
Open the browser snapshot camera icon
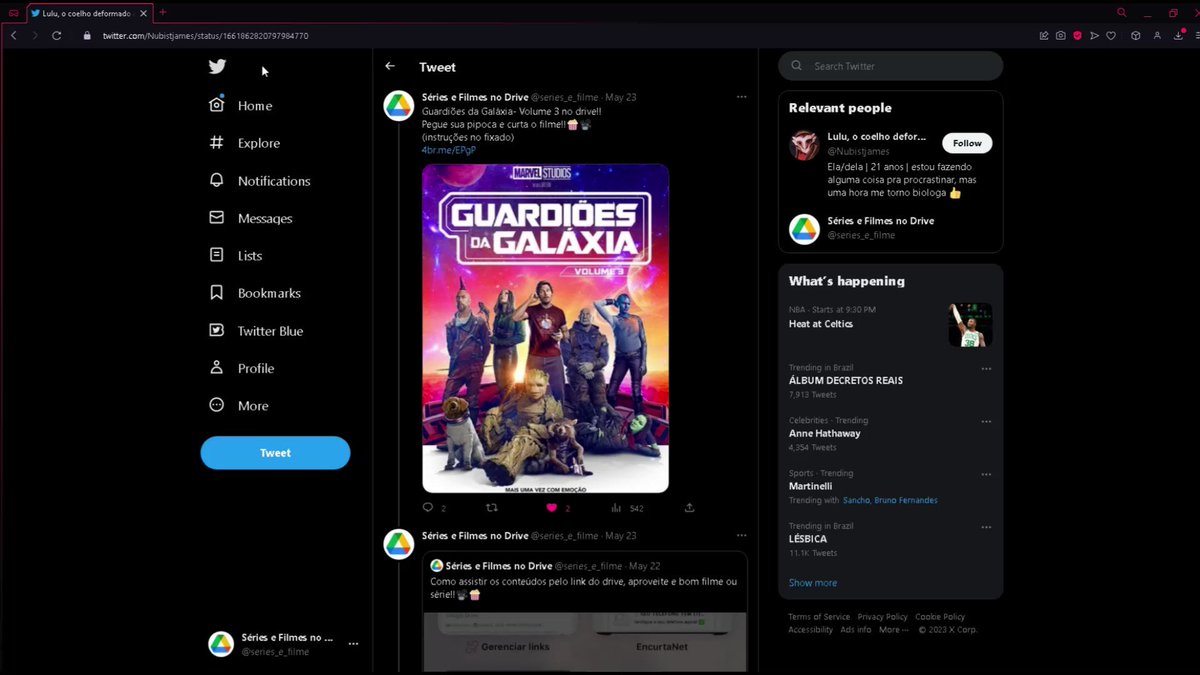(1060, 35)
